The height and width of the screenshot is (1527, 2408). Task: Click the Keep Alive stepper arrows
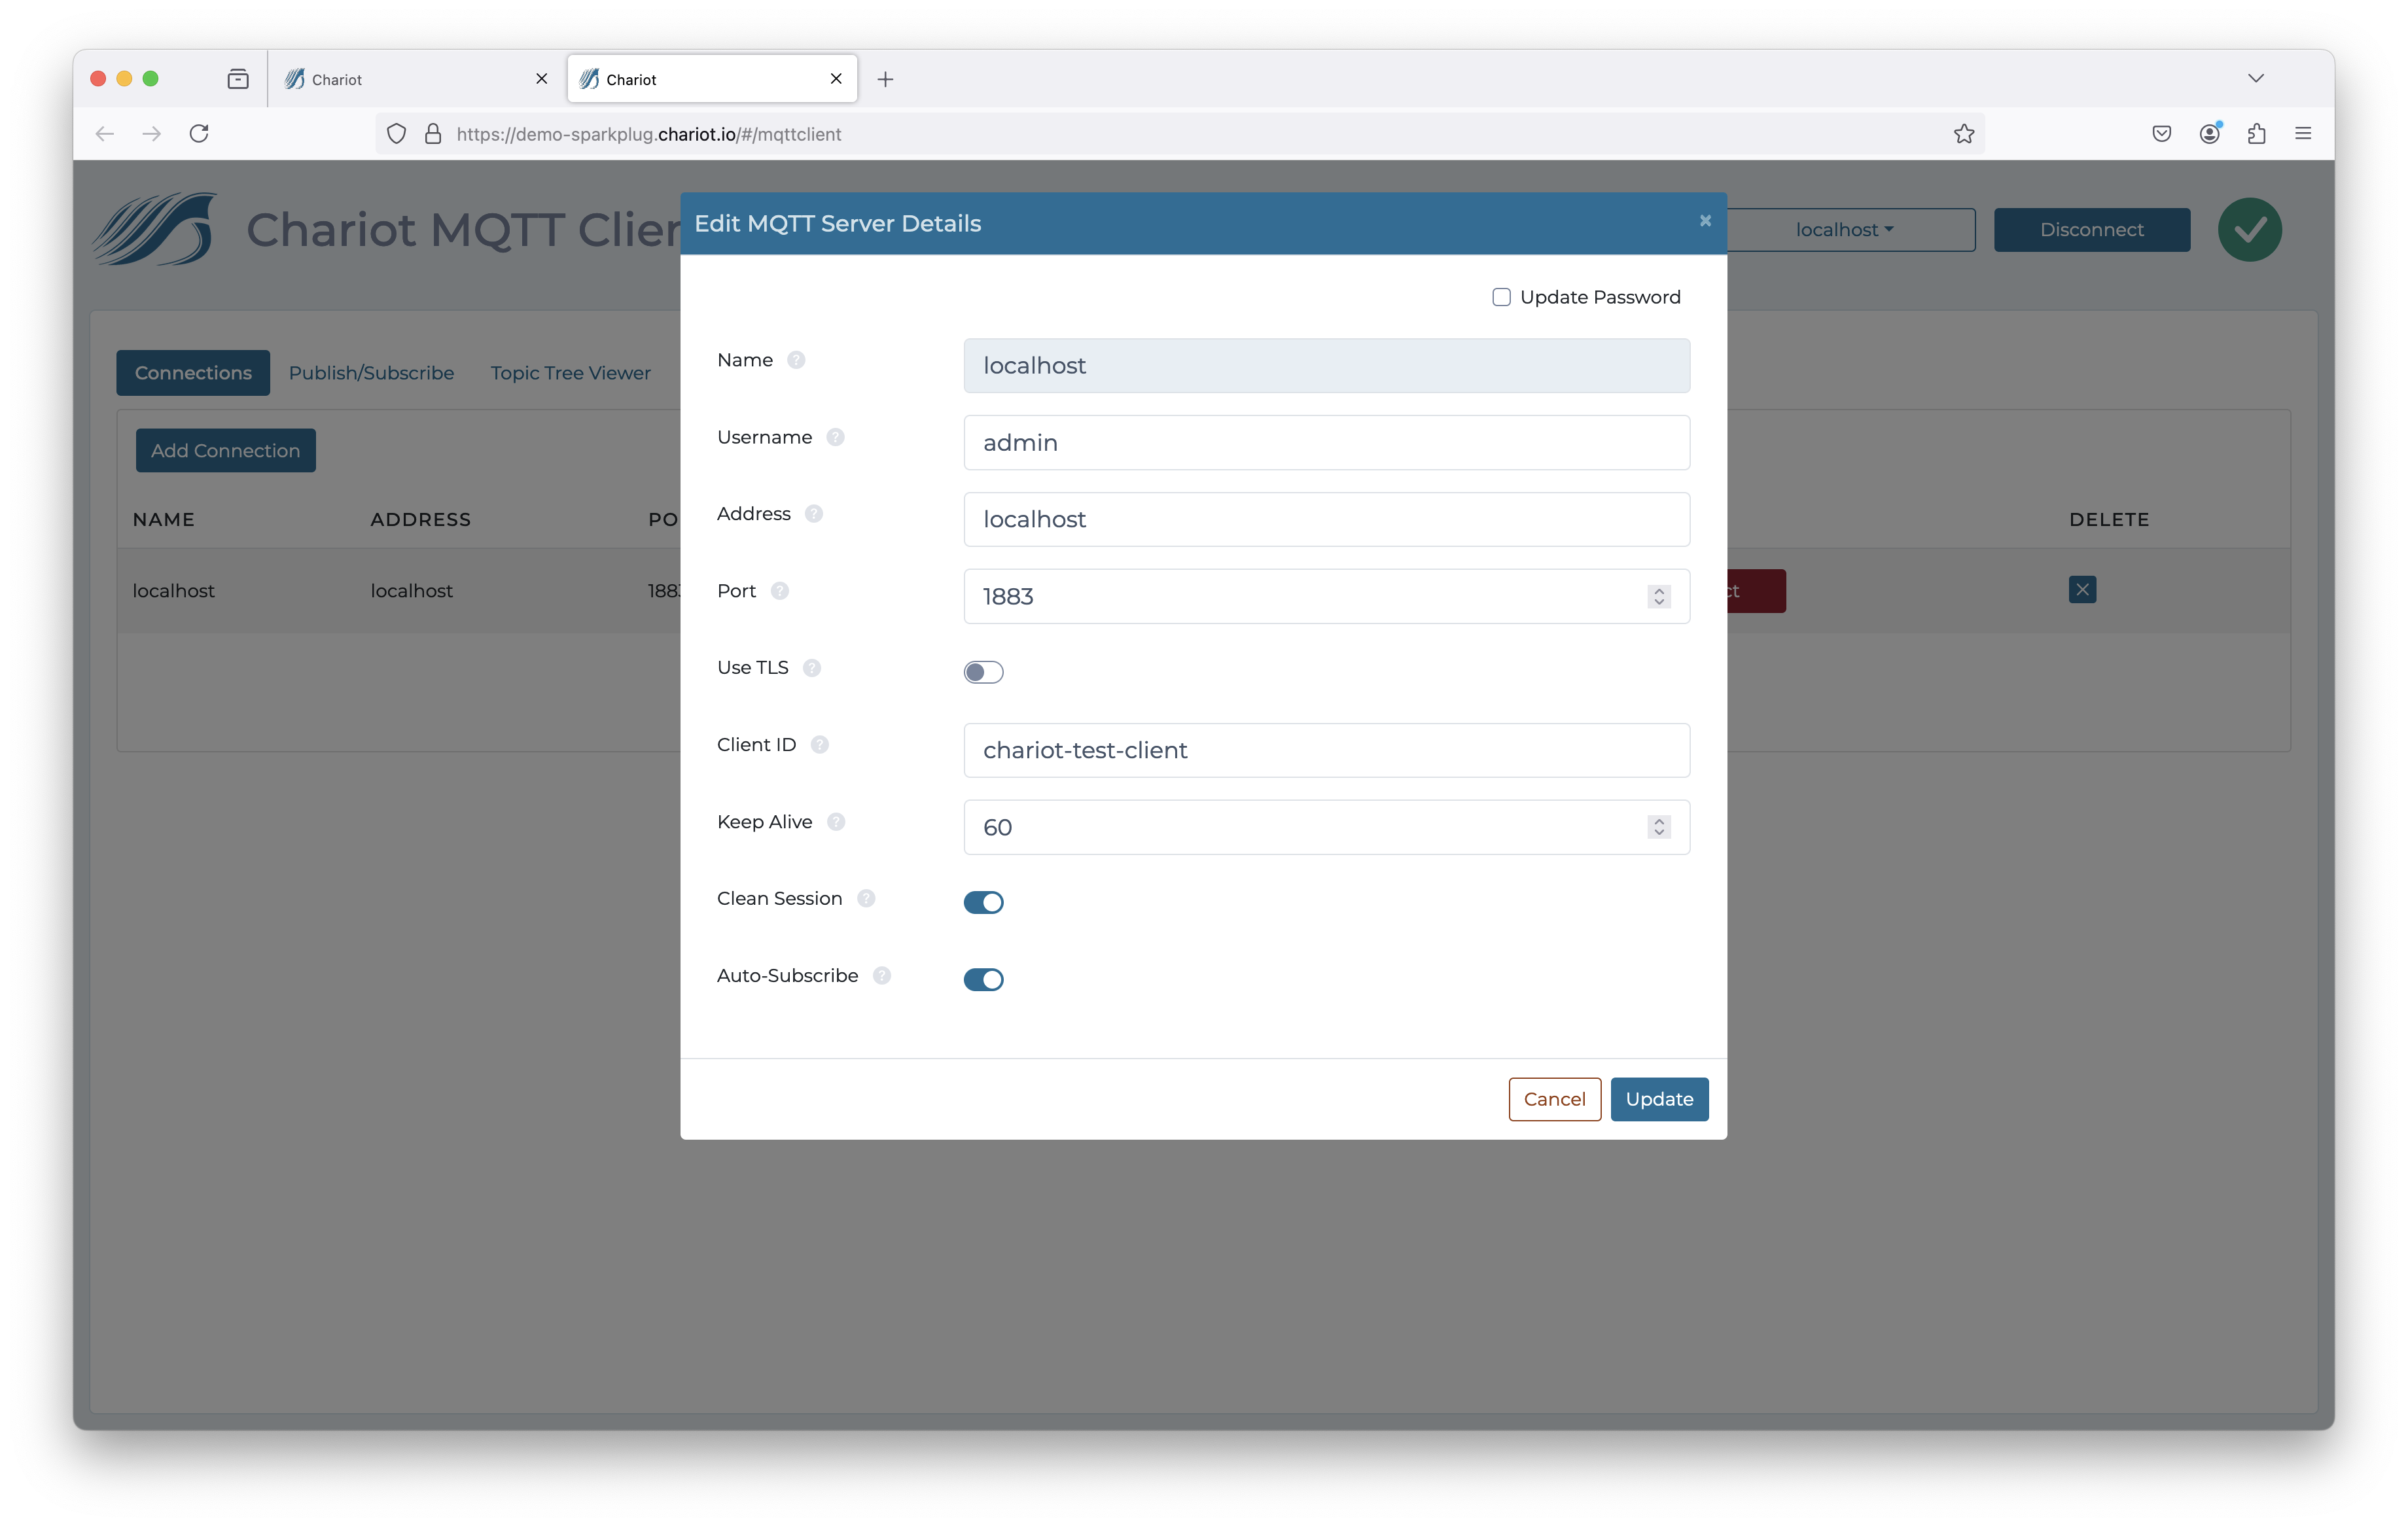[x=1658, y=828]
